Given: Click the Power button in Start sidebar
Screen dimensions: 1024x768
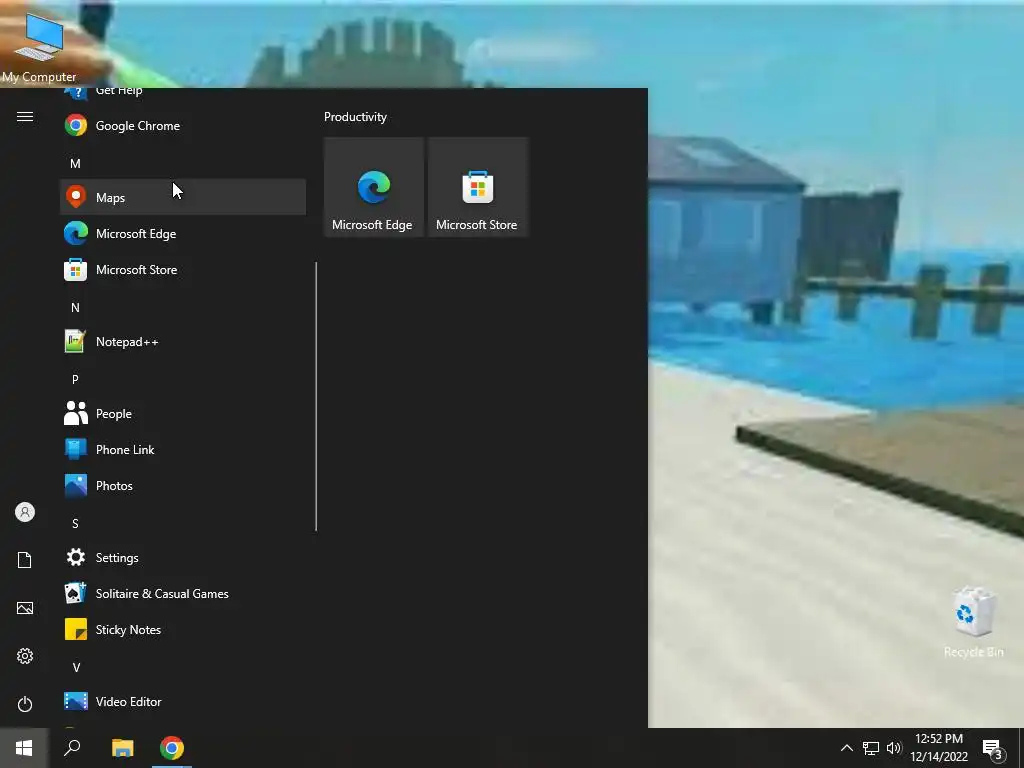Looking at the screenshot, I should pos(25,704).
